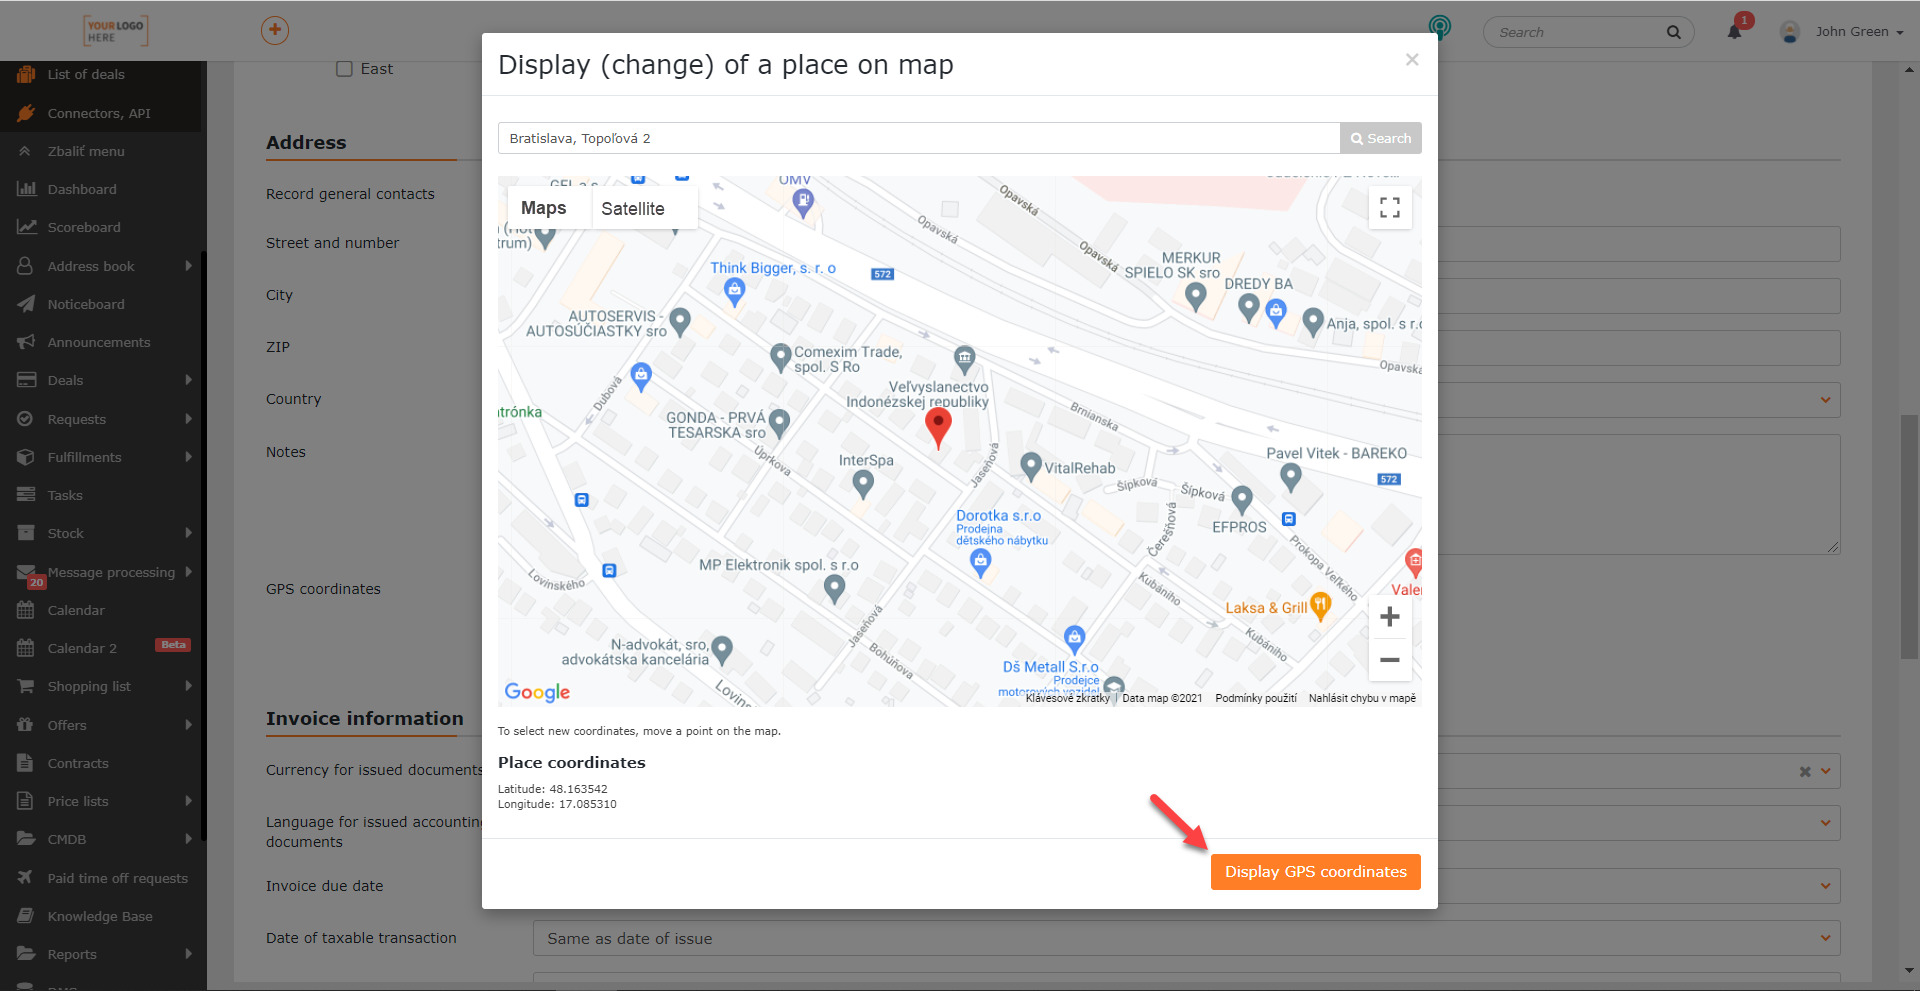The height and width of the screenshot is (991, 1920).
Task: Click the Calendar 2 Beta sidebar icon
Action: (x=26, y=648)
